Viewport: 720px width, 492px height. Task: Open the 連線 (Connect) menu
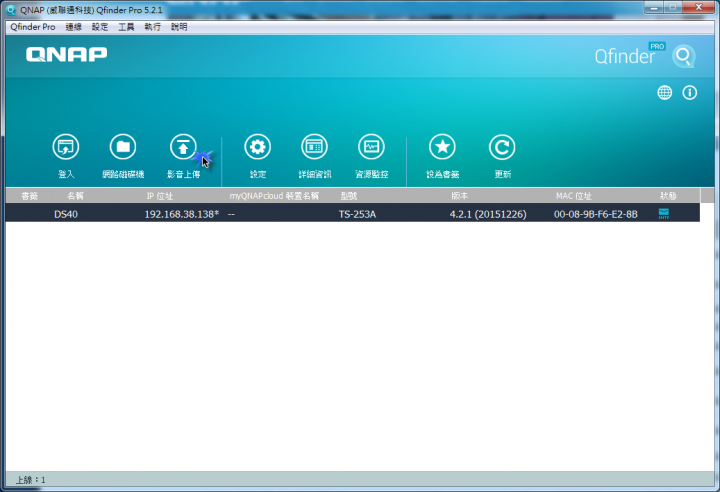click(73, 27)
